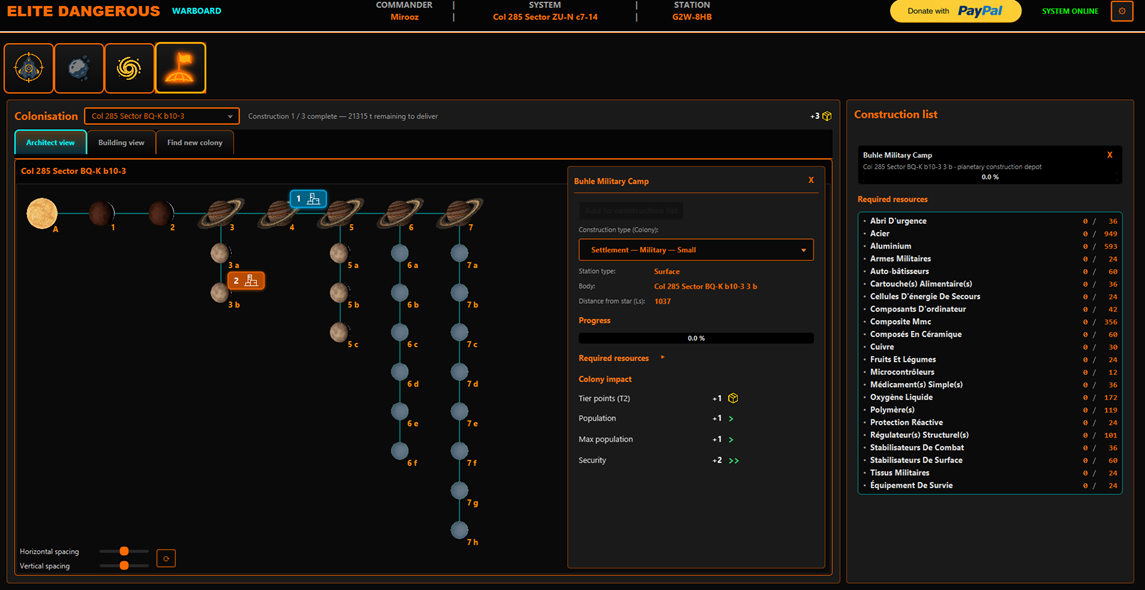Viewport: 1145px width, 590px height.
Task: Click Tier points yellow cube icon
Action: 733,398
